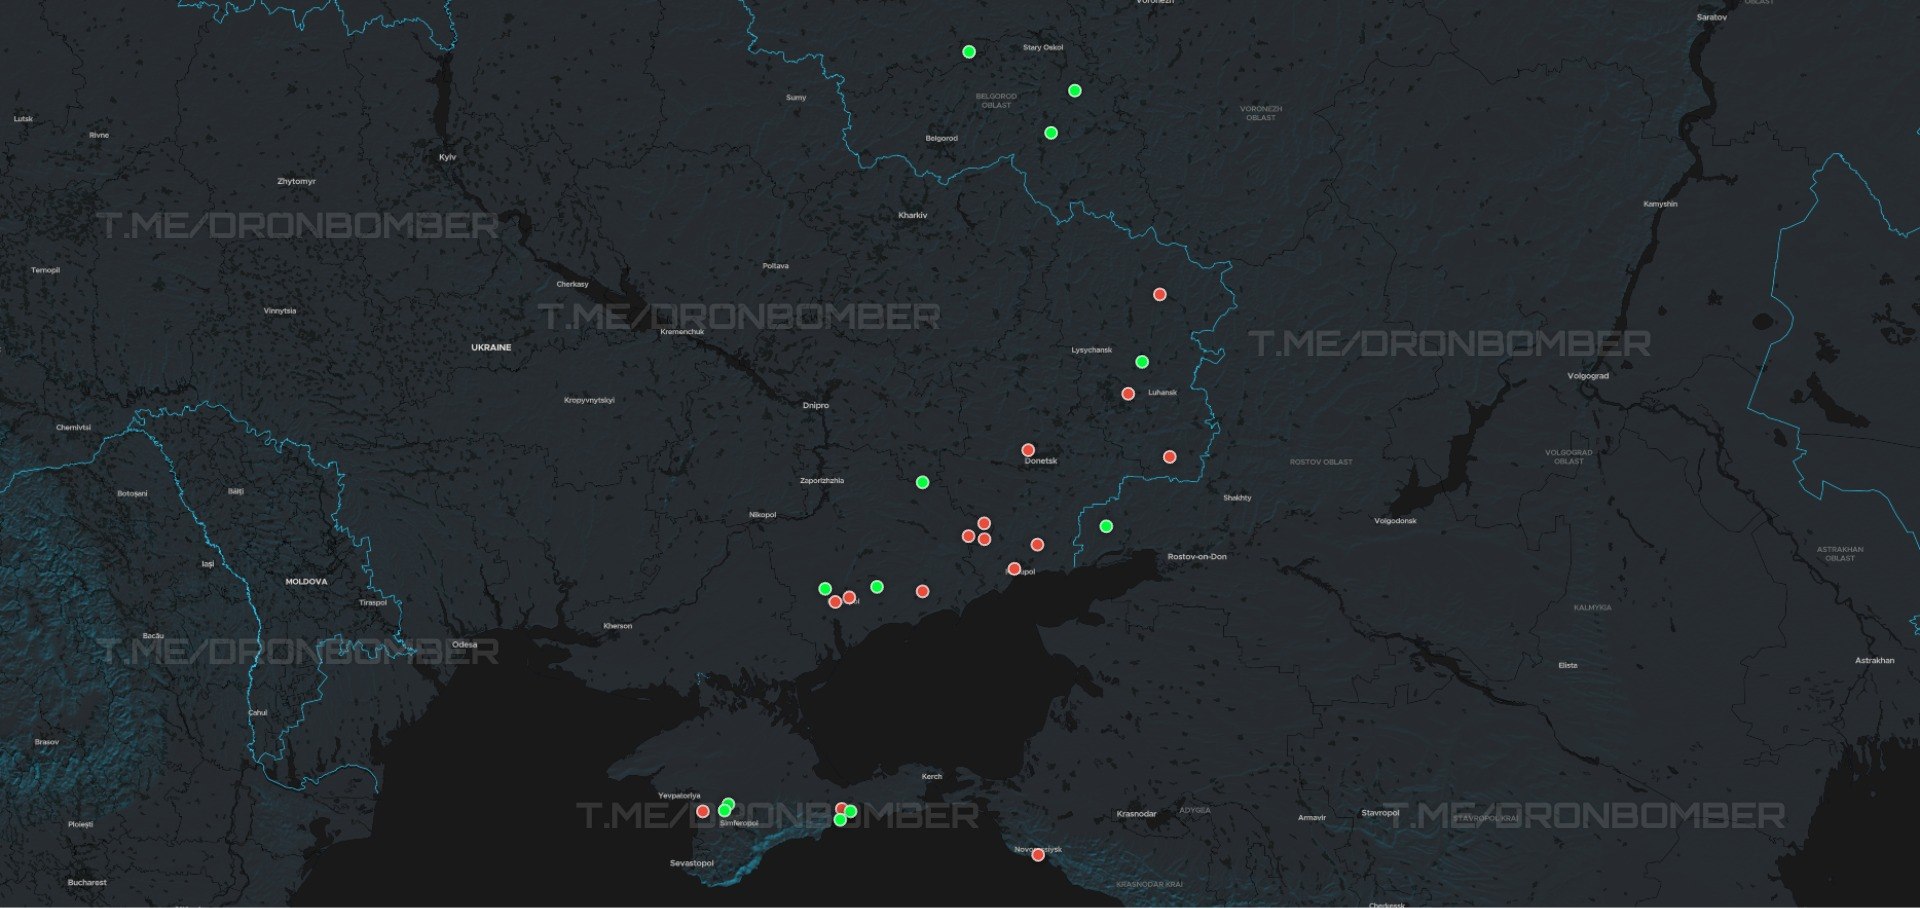Select the Kharkiv city label
This screenshot has width=1920, height=908.
click(913, 215)
